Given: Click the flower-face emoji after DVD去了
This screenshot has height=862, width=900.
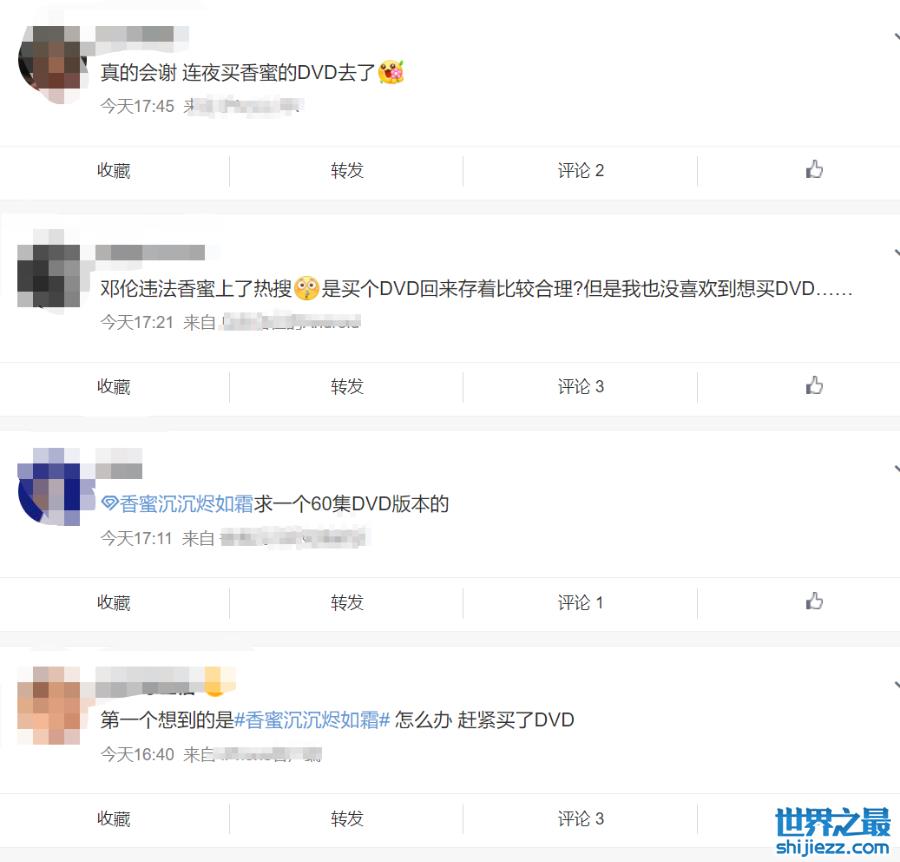Looking at the screenshot, I should (x=391, y=72).
